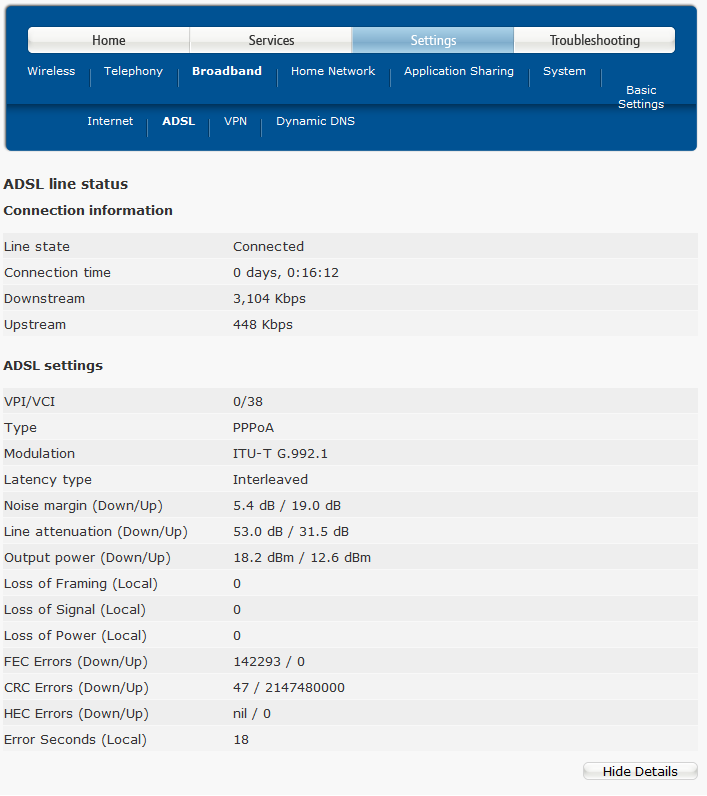The width and height of the screenshot is (707, 796).
Task: Navigate to Telephony settings
Action: pos(133,72)
